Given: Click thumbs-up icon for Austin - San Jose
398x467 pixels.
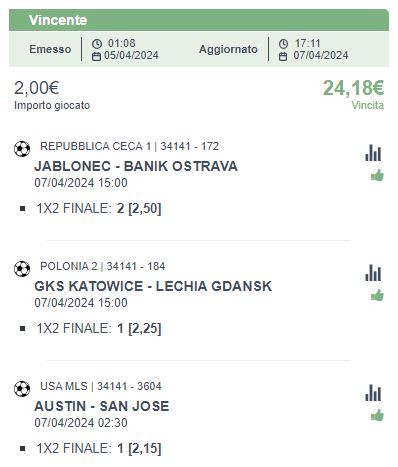Looking at the screenshot, I should (377, 415).
